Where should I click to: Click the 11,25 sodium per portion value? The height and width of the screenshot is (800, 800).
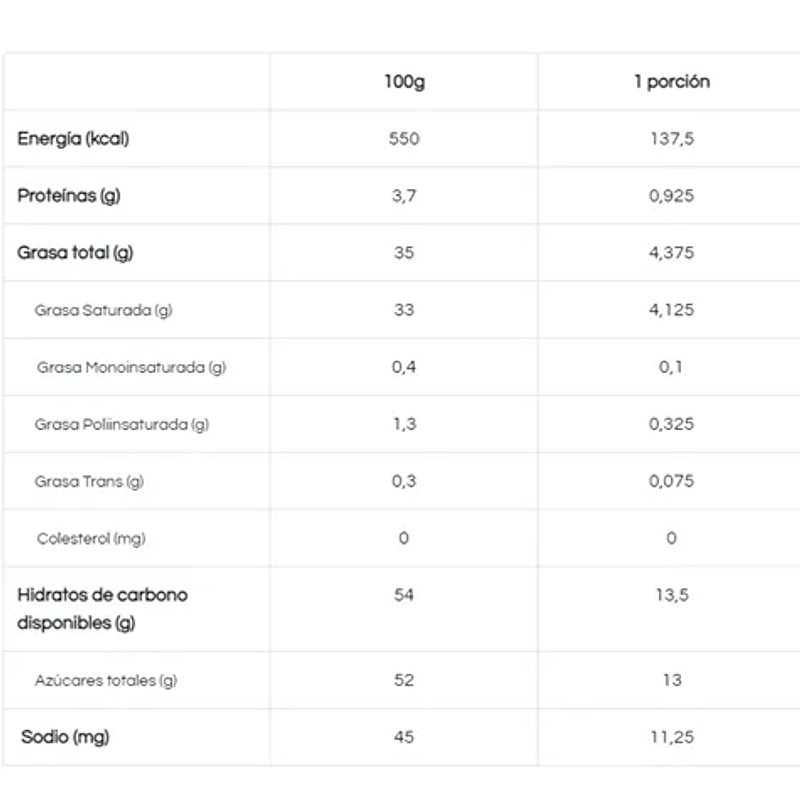(x=671, y=737)
